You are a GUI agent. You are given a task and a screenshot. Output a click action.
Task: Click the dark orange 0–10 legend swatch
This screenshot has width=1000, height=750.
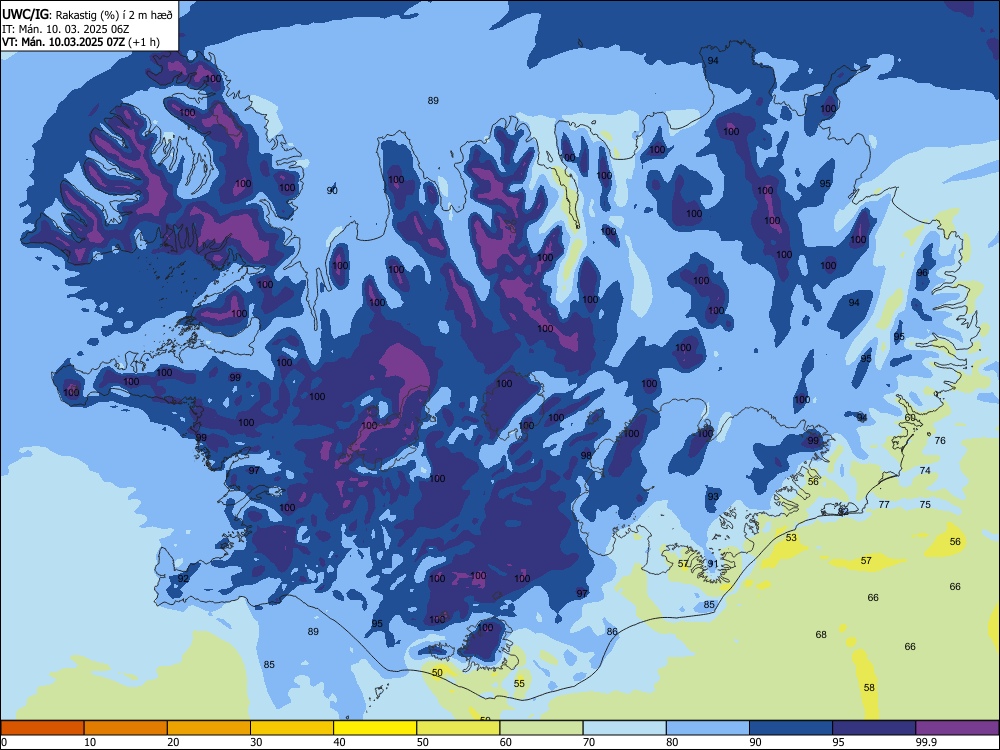42,728
